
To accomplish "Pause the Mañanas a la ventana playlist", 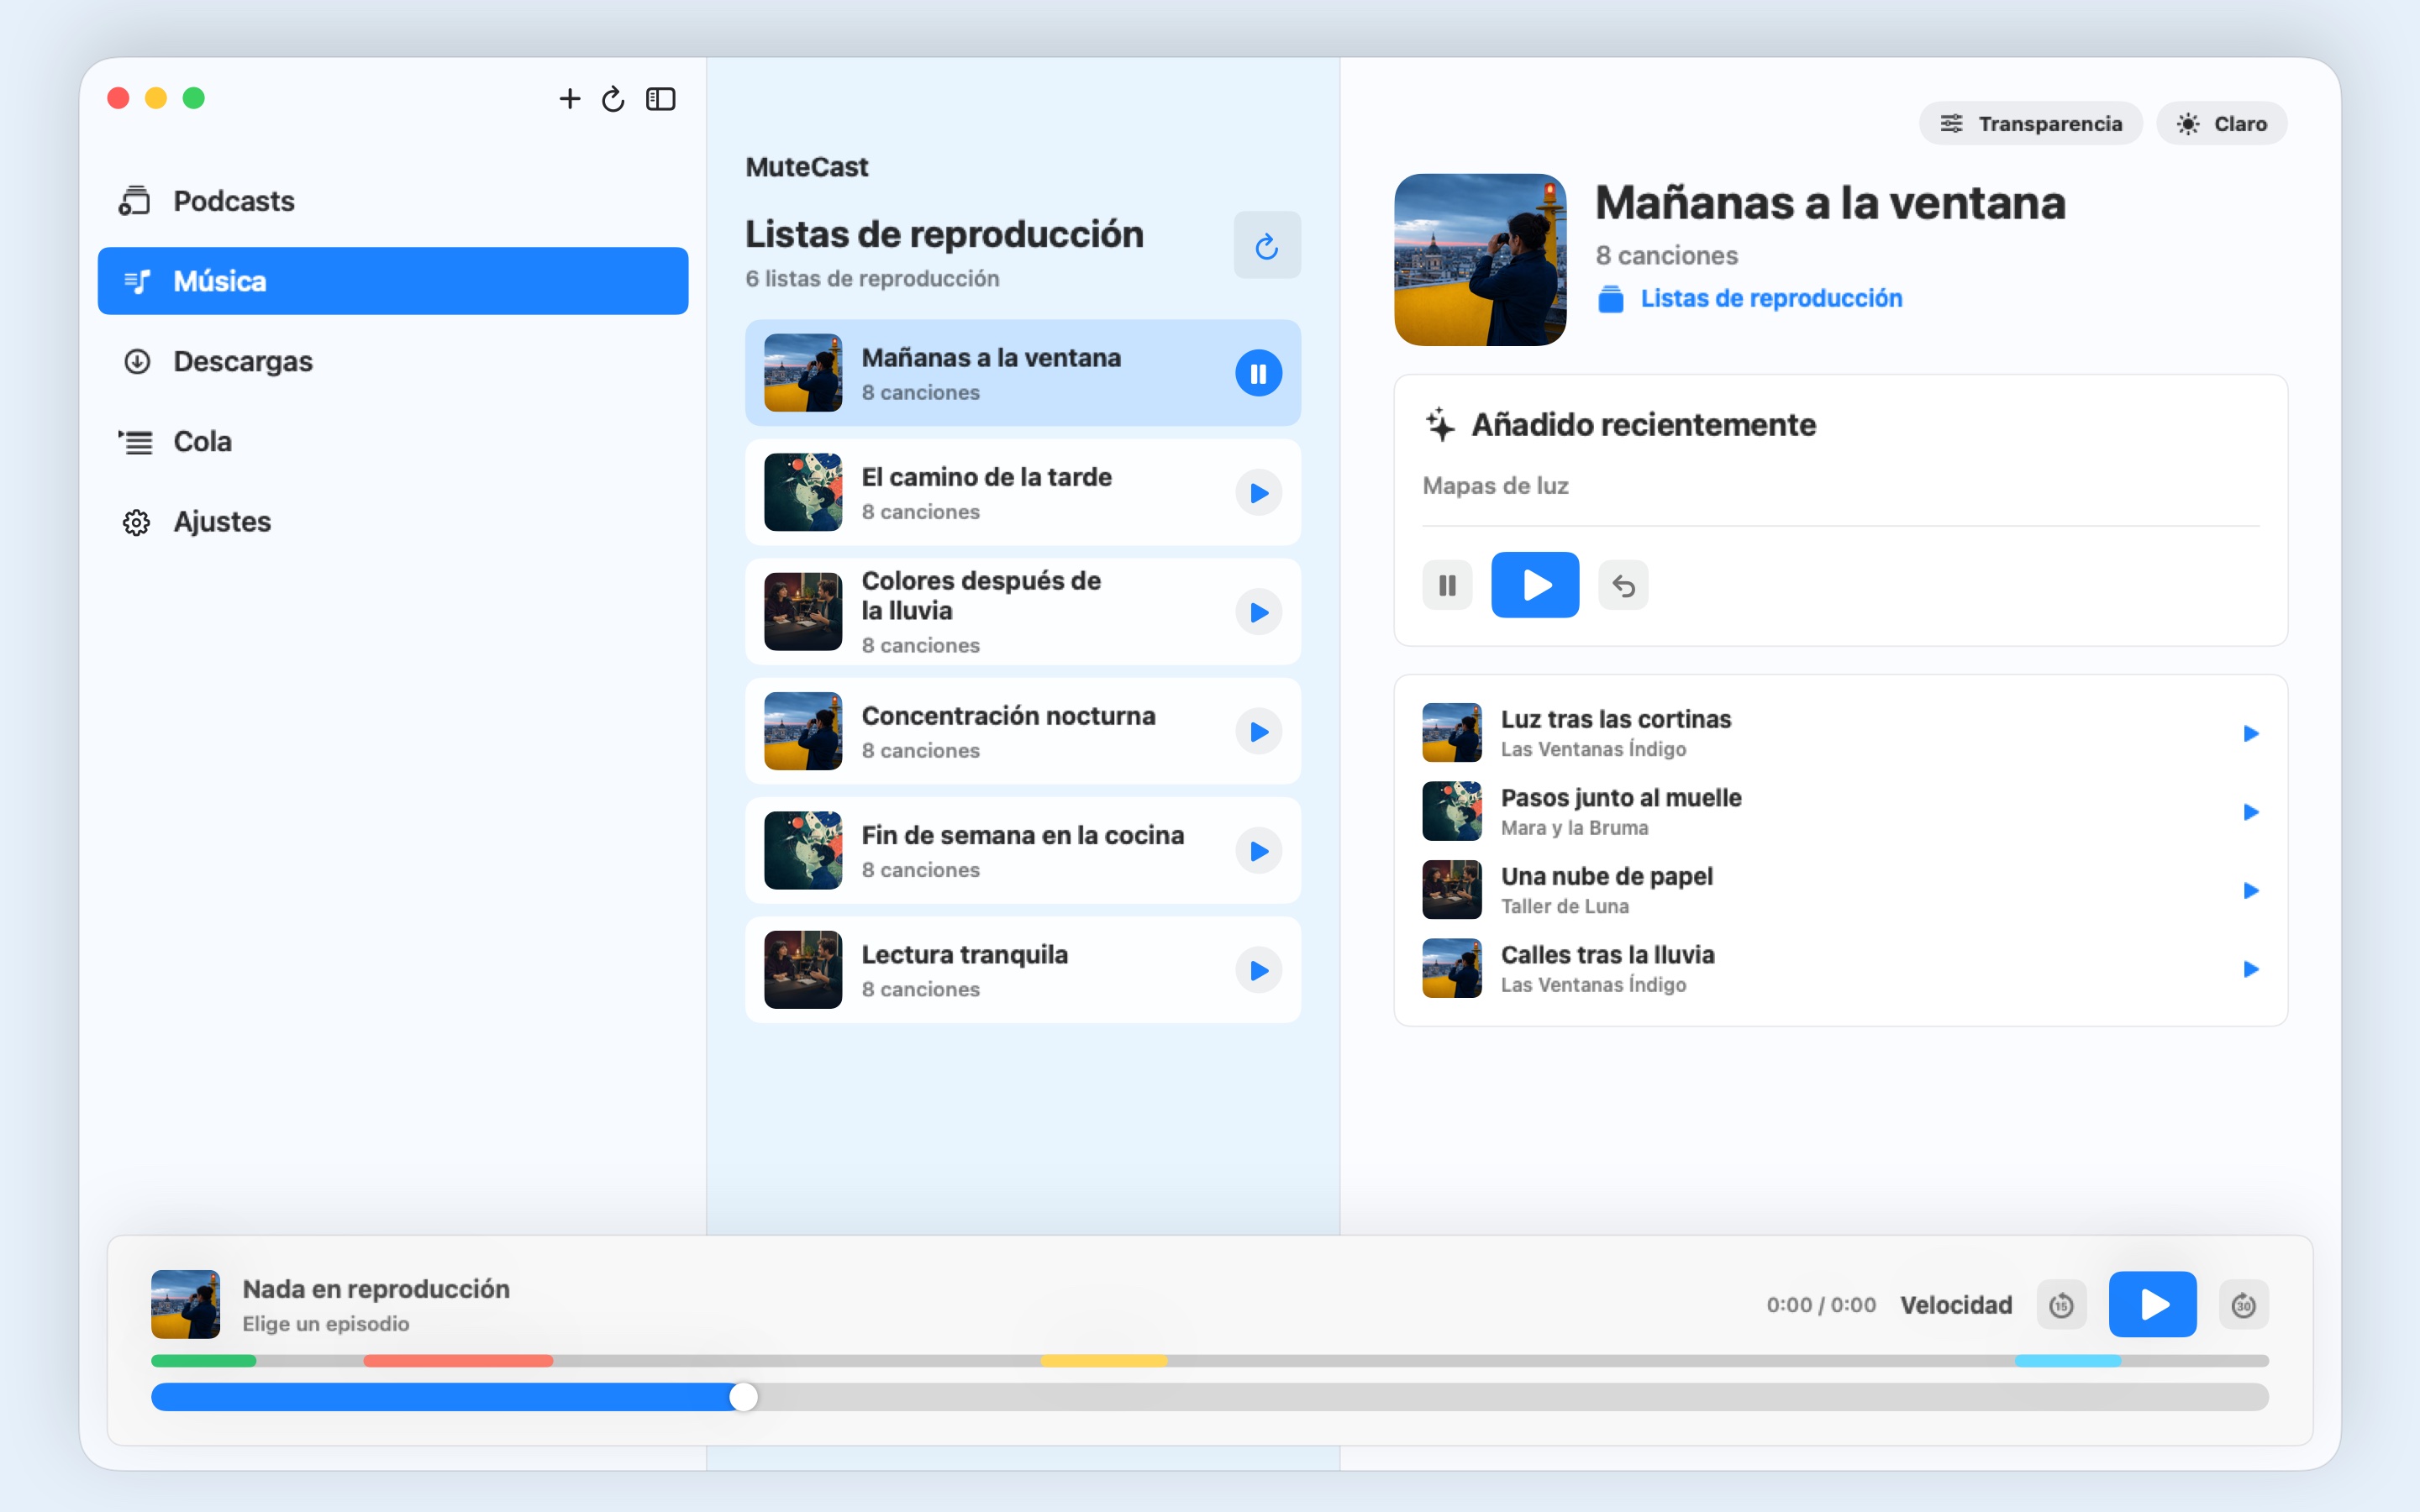I will [x=1259, y=373].
